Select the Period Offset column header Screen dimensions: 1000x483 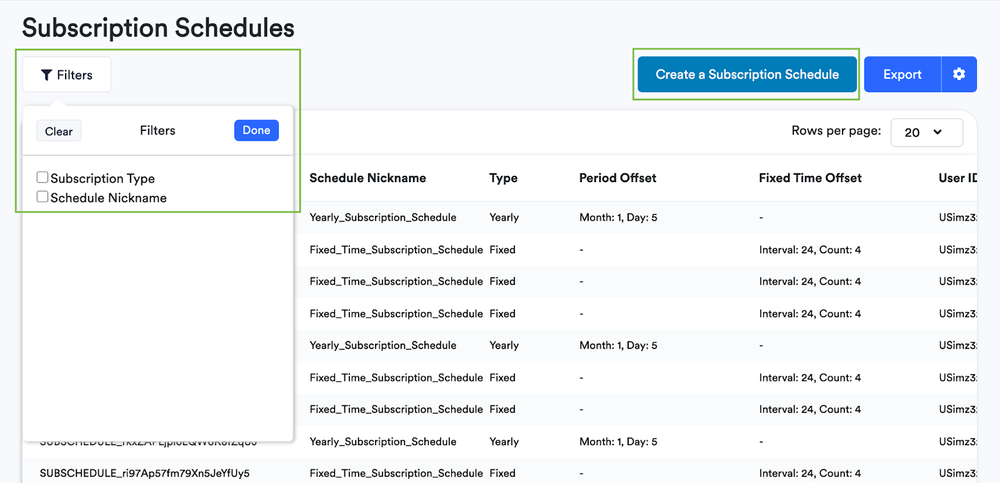(617, 178)
